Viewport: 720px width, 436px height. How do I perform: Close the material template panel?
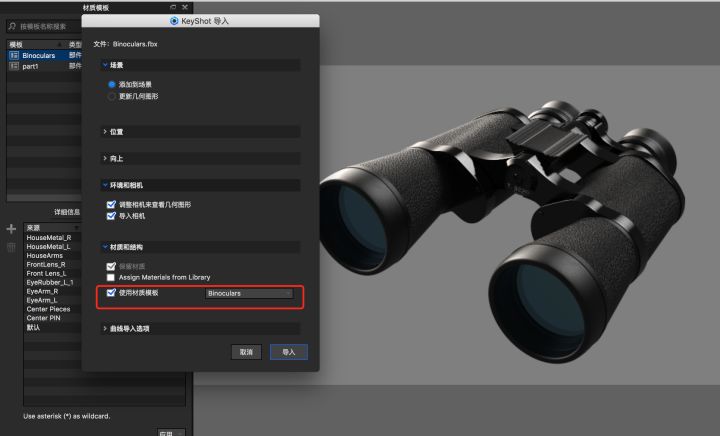click(x=185, y=7)
